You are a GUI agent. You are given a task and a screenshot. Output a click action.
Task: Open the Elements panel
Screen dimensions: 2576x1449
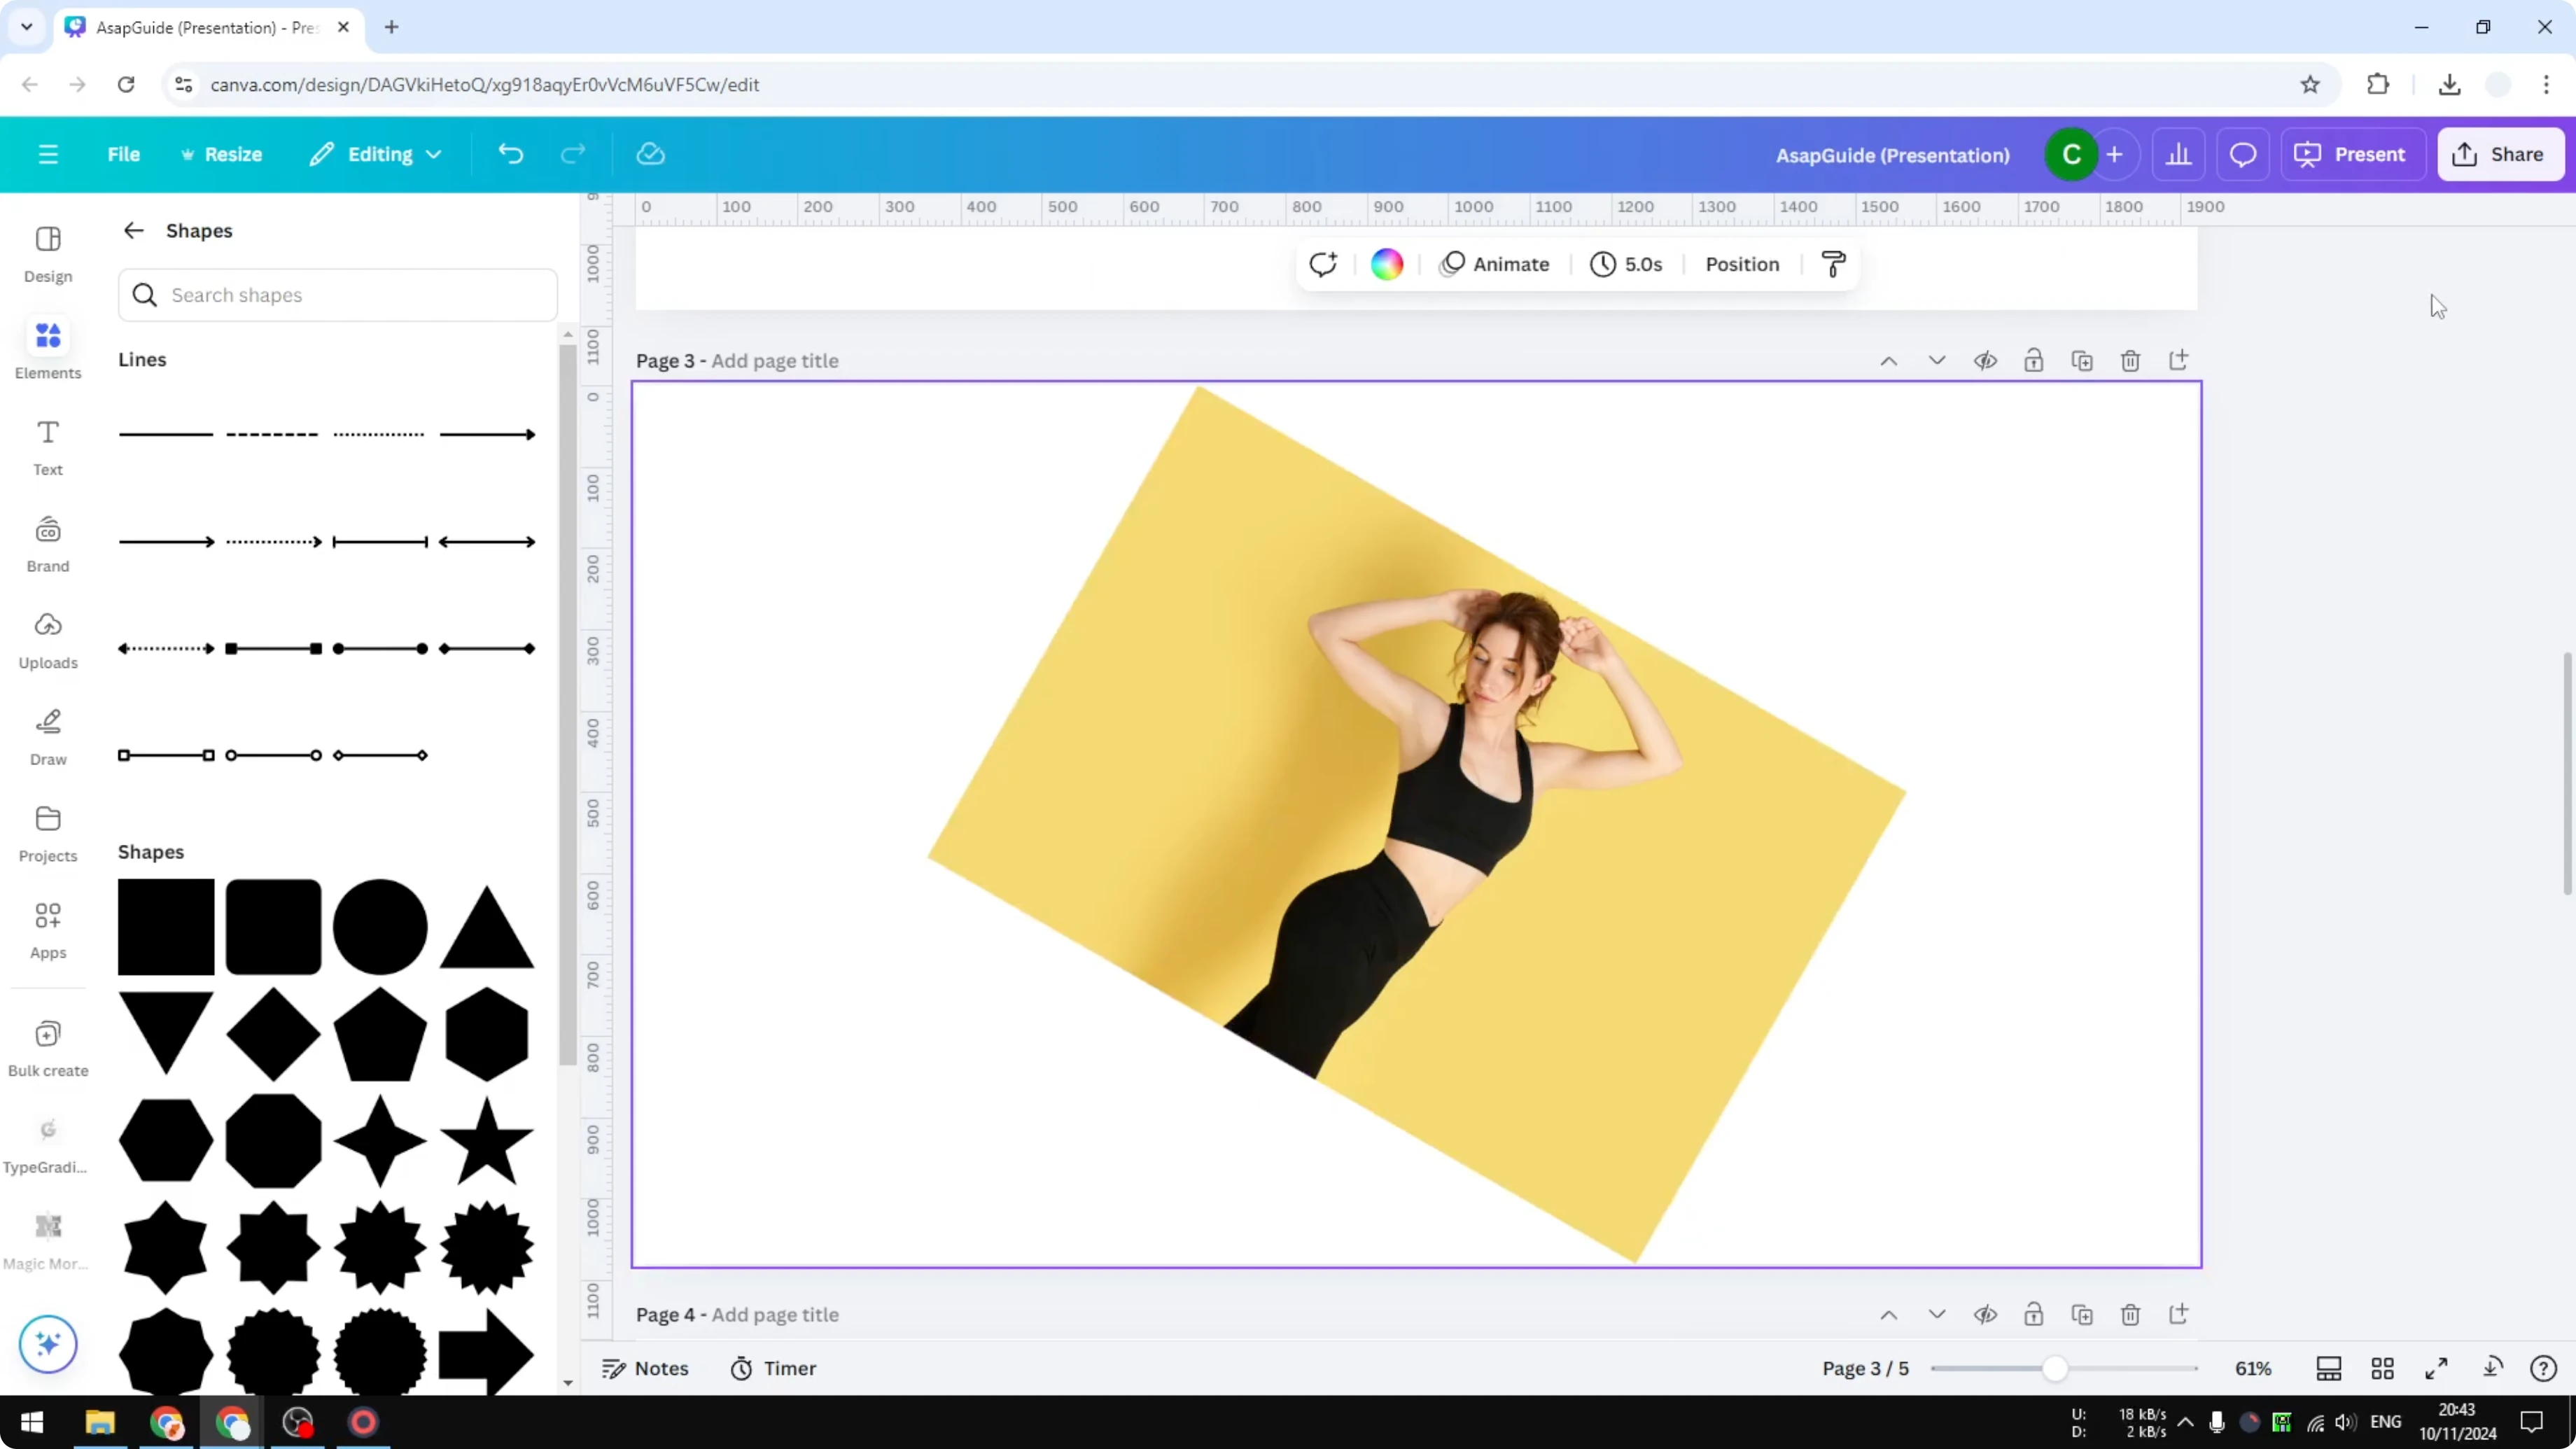click(47, 348)
